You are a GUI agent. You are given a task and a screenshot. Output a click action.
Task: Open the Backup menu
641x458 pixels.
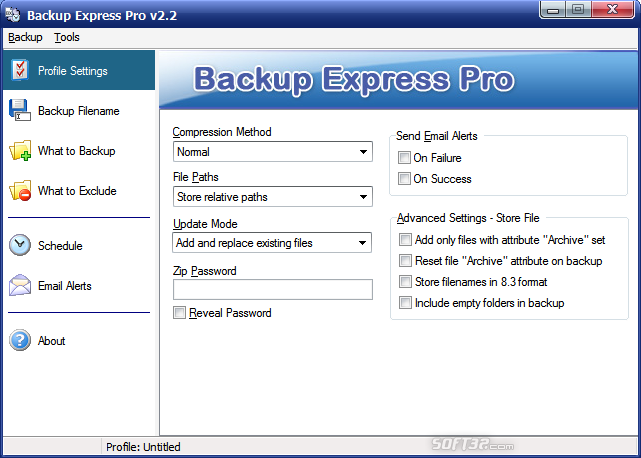click(x=25, y=37)
